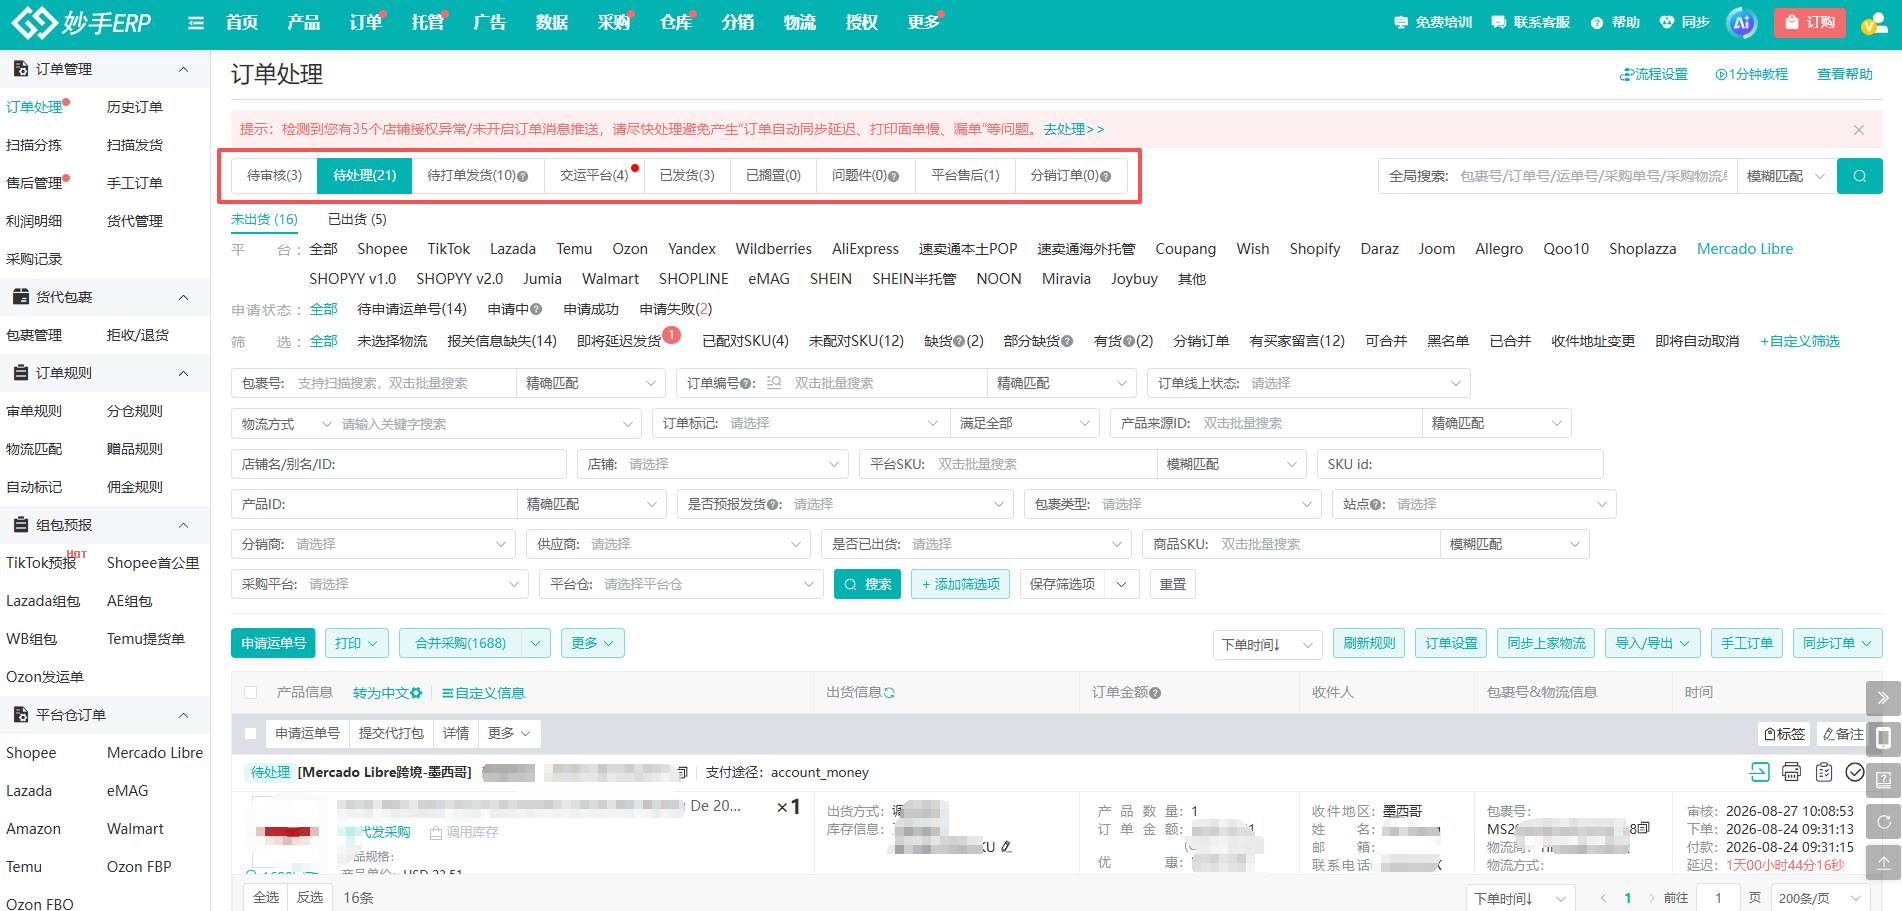Open the 模糊匹配 global search match dropdown
Viewport: 1902px width, 911px height.
[1786, 176]
